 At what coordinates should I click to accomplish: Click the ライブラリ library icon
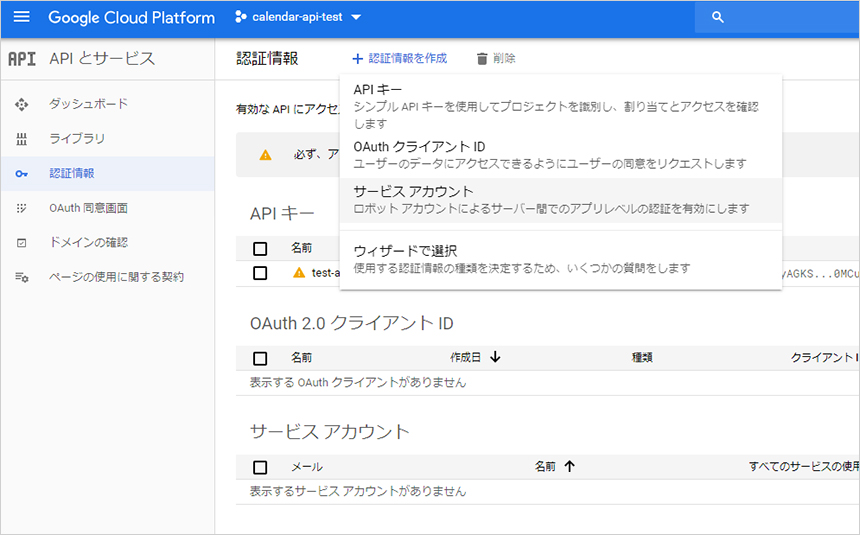(x=21, y=139)
